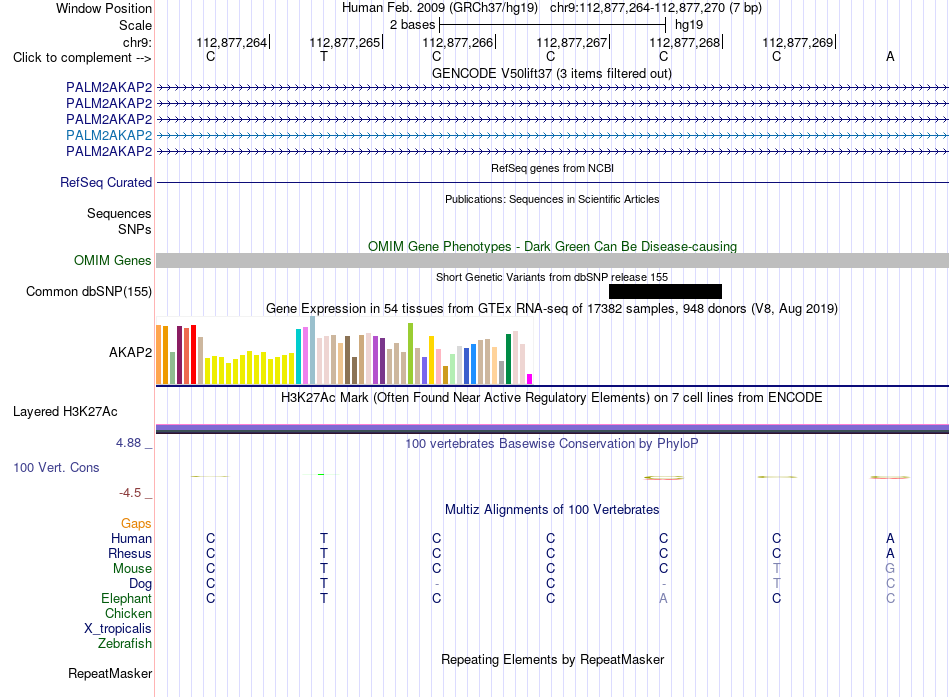
Task: Open the 100 Vert. Cons track label
Action: click(56, 467)
